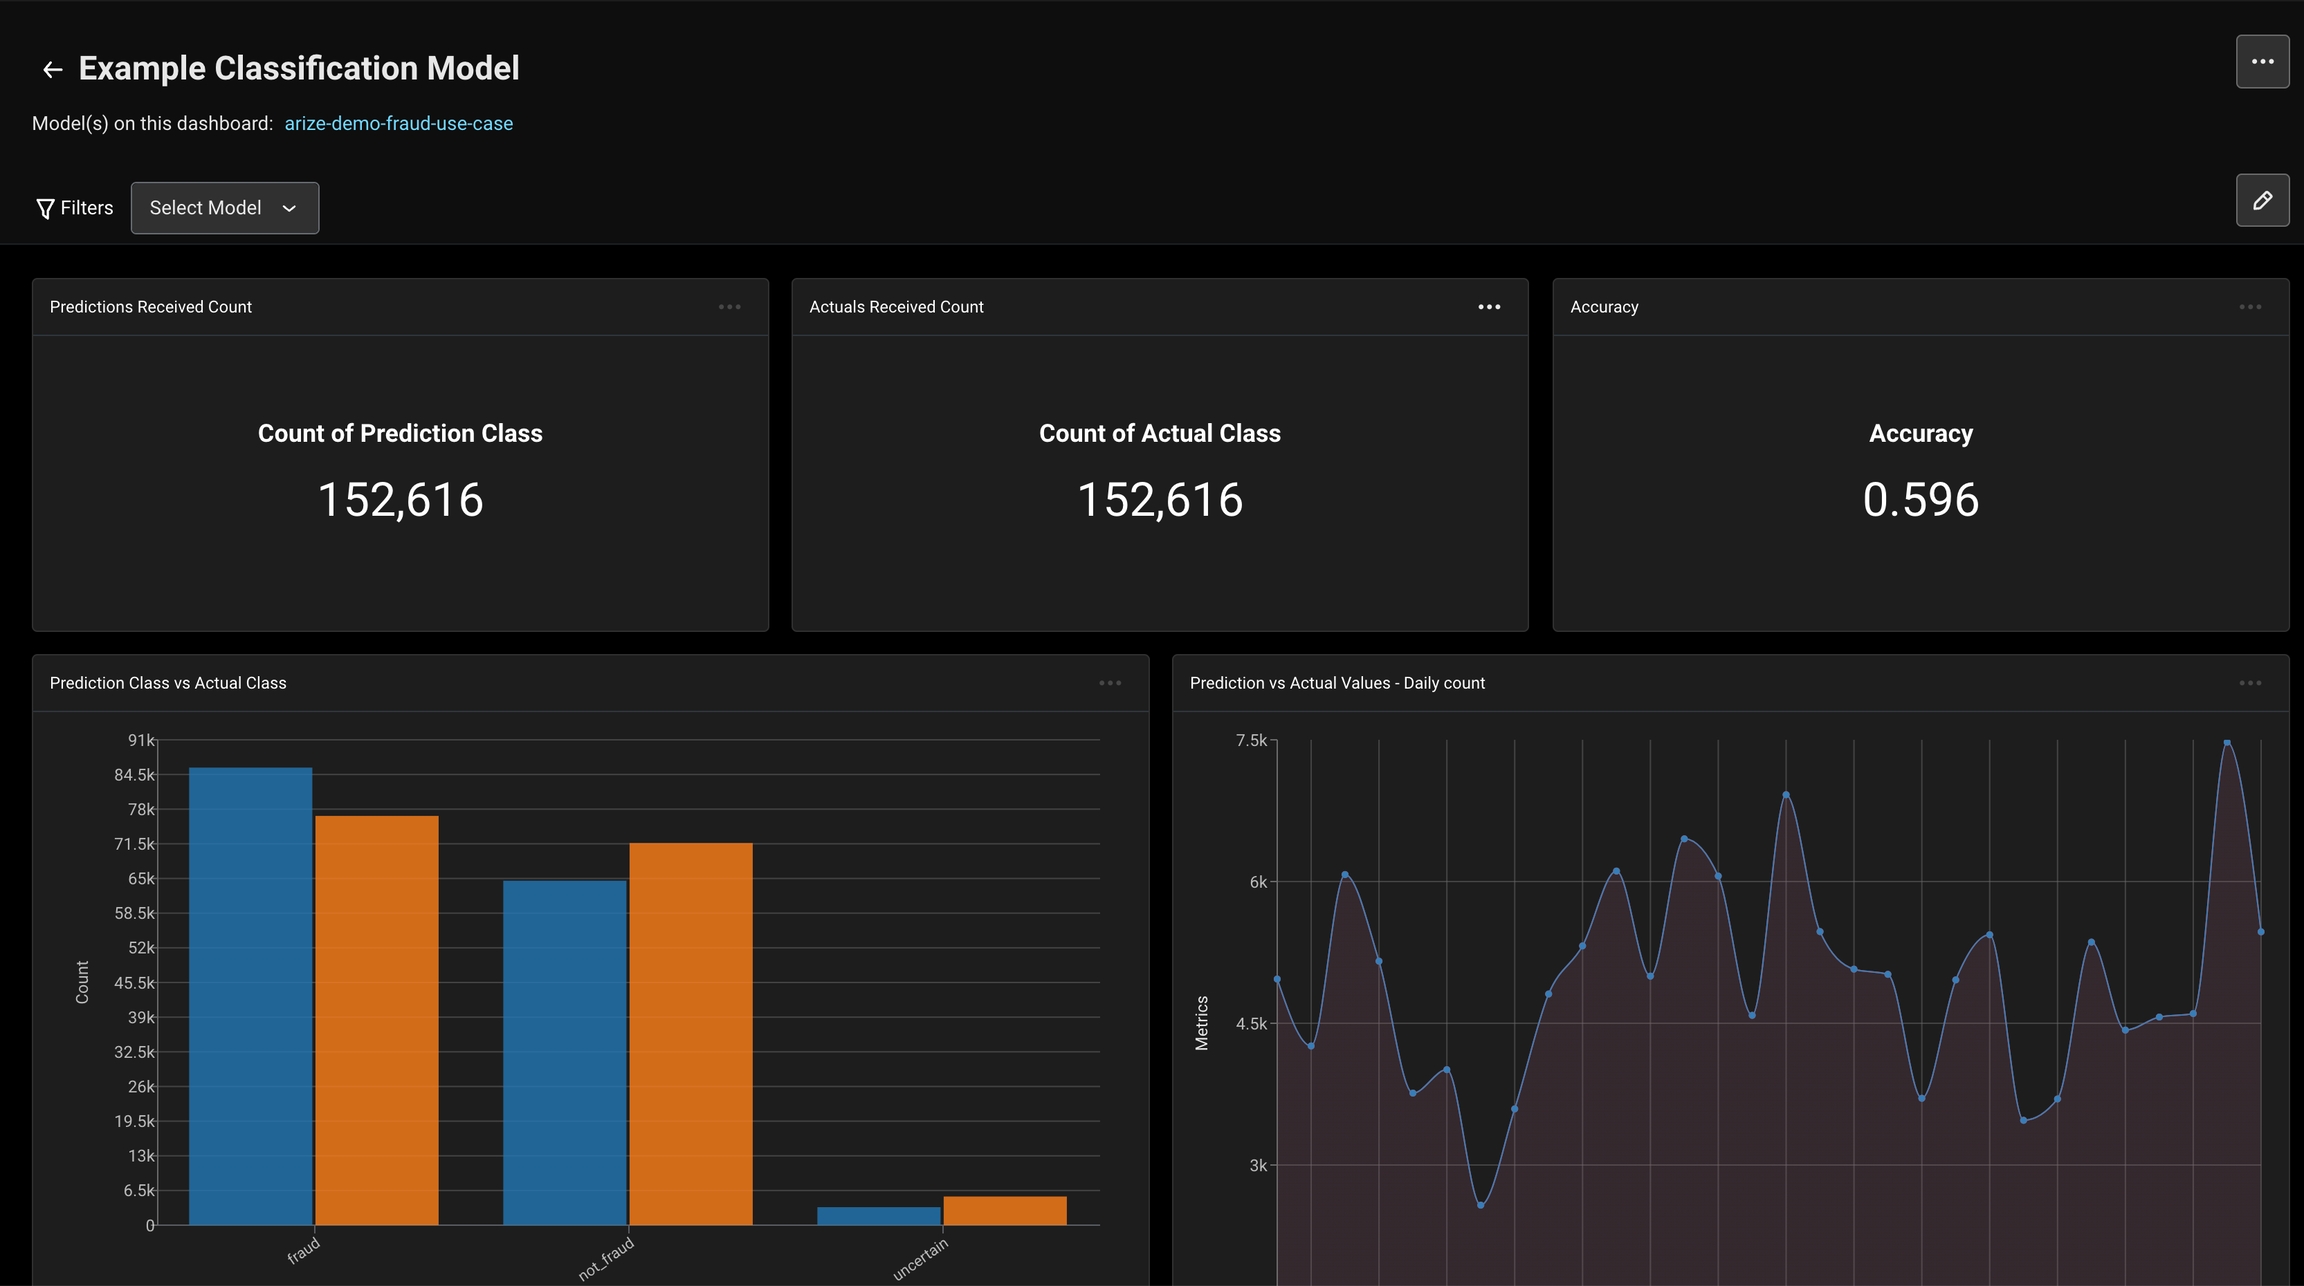Click the 0.596 accuracy value
This screenshot has height=1286, width=2304.
[x=1920, y=500]
